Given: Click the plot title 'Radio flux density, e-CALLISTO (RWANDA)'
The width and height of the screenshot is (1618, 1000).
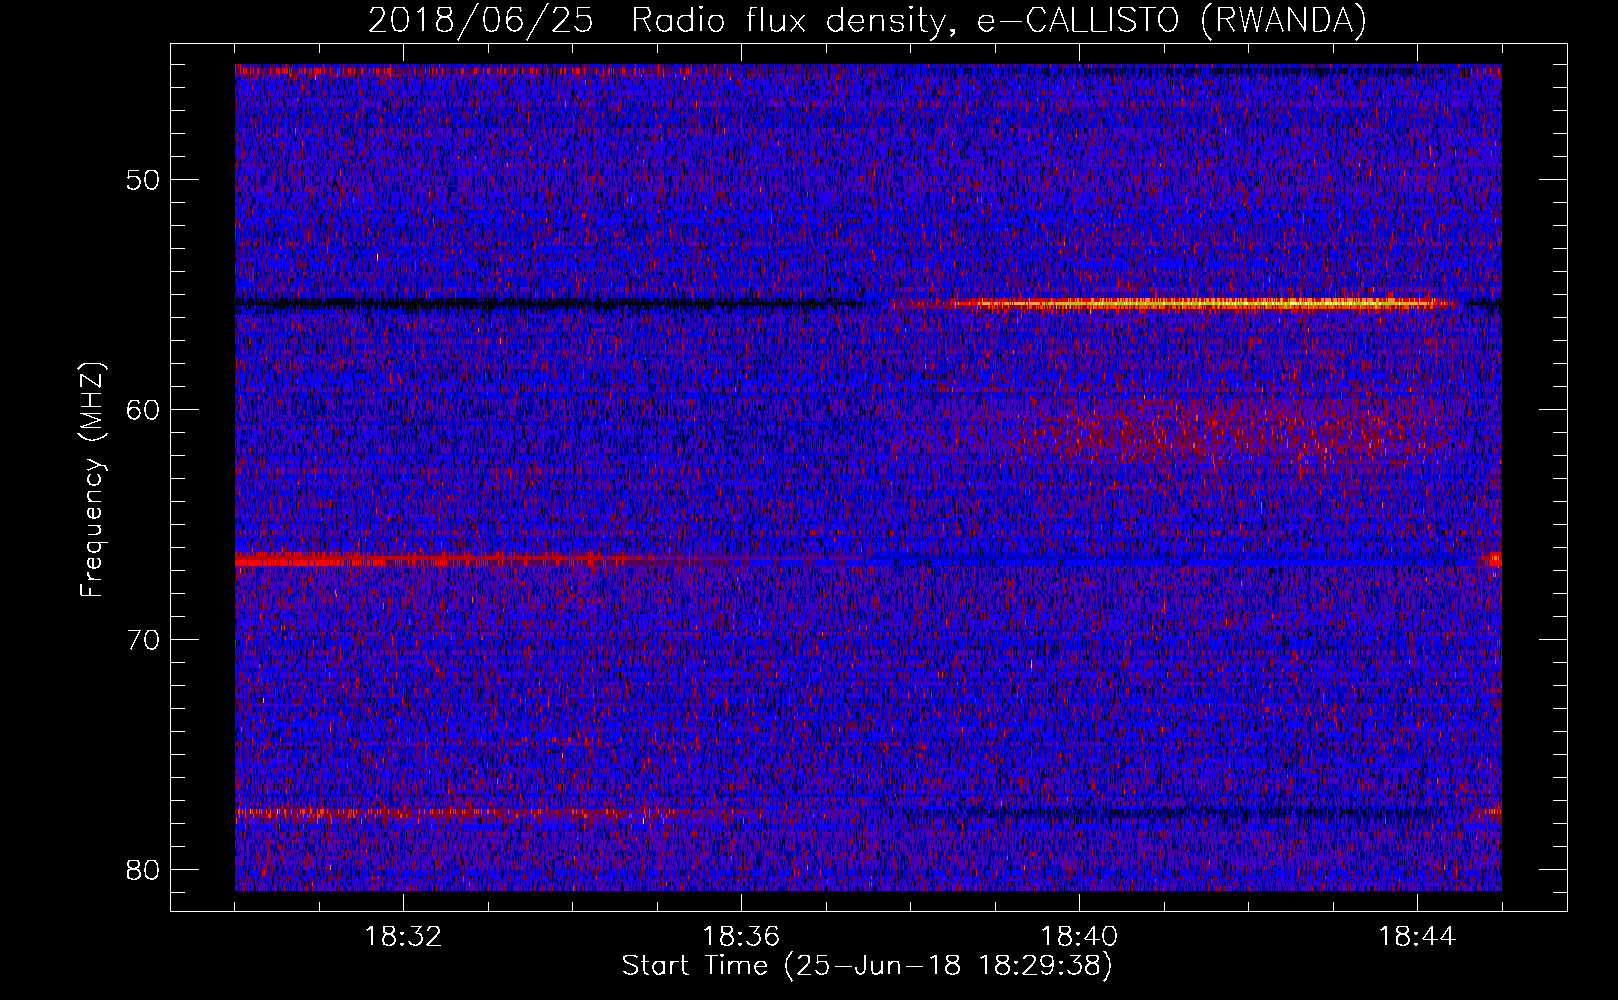Looking at the screenshot, I should click(x=998, y=21).
